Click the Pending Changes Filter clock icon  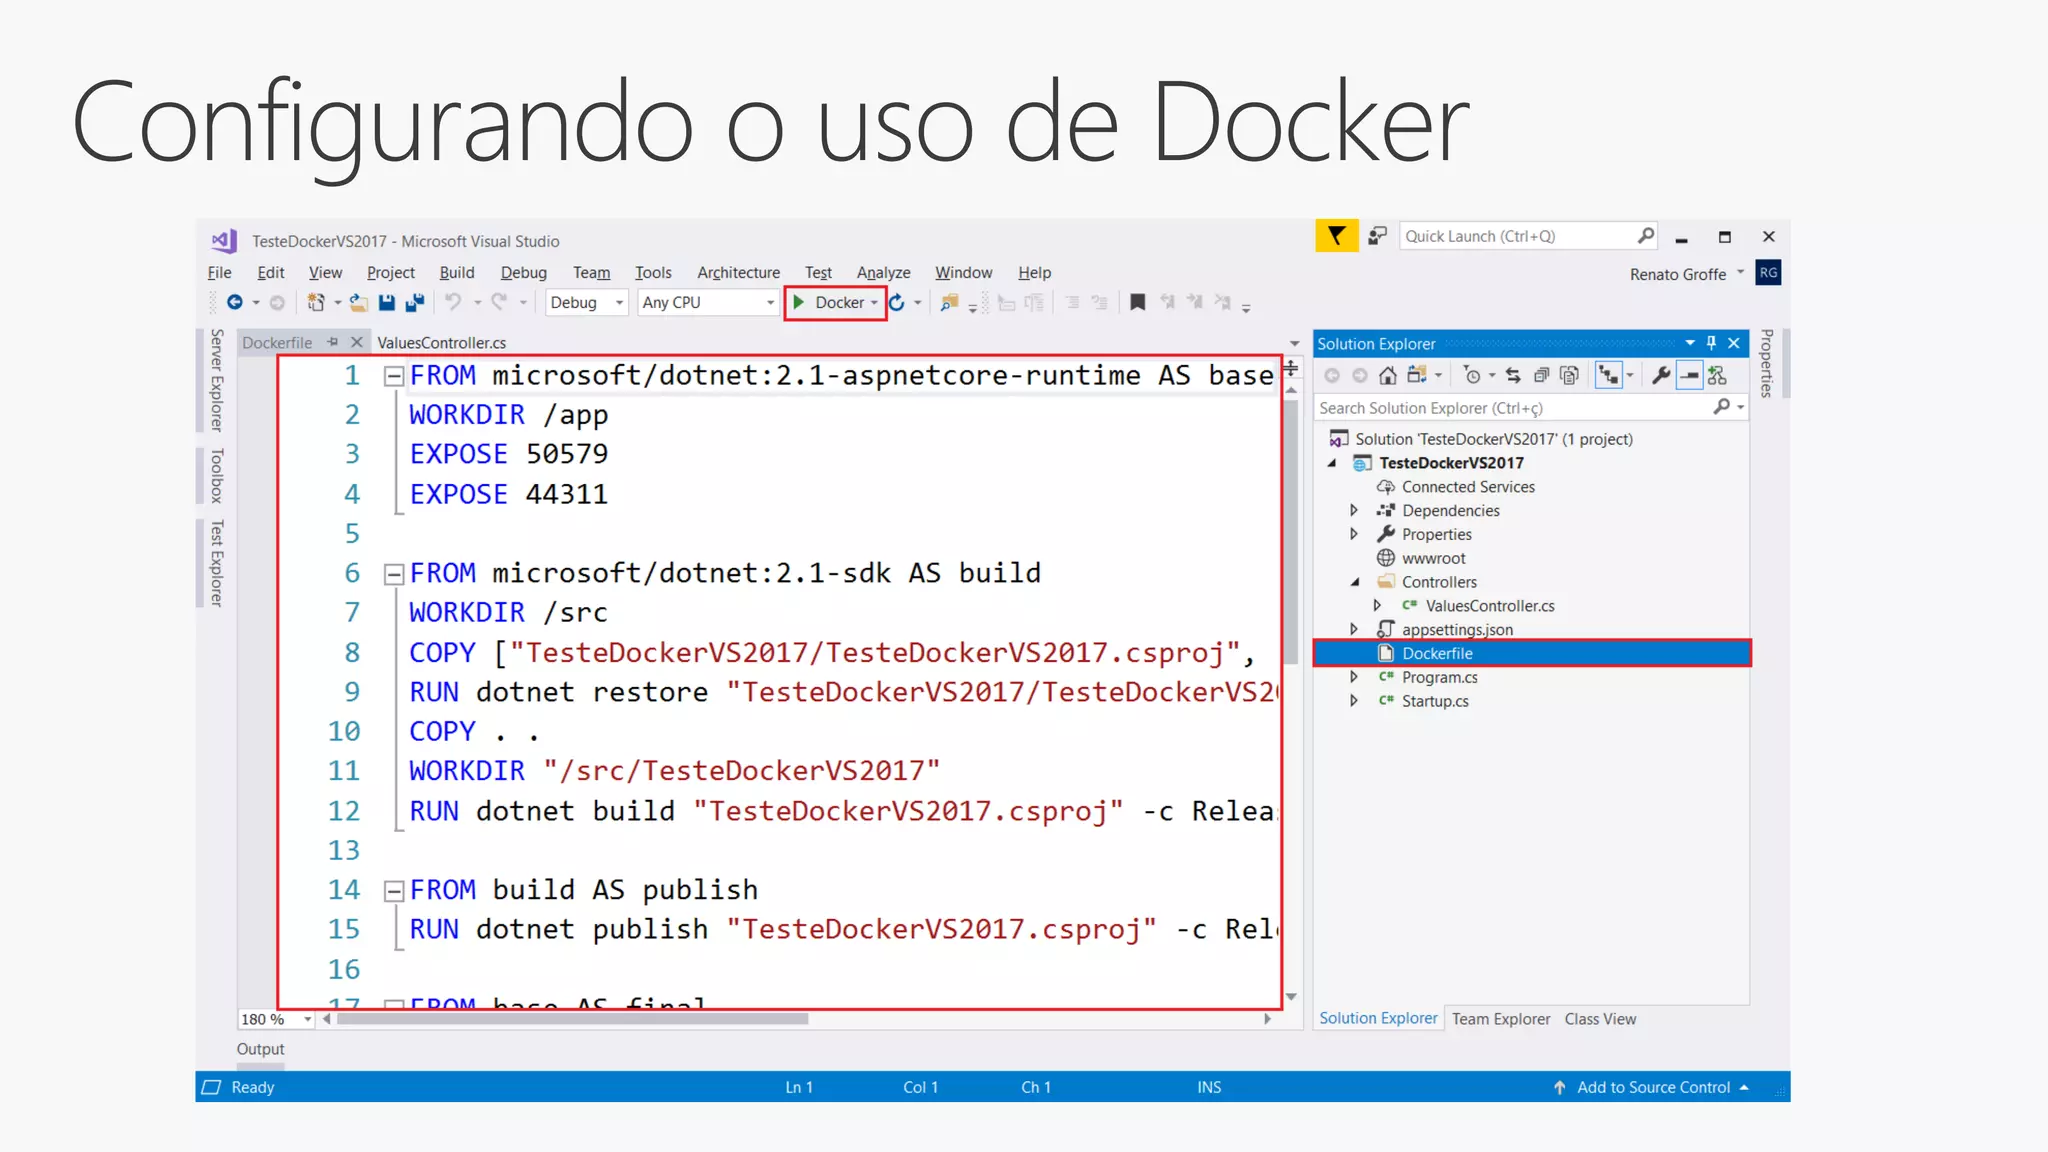pos(1472,375)
